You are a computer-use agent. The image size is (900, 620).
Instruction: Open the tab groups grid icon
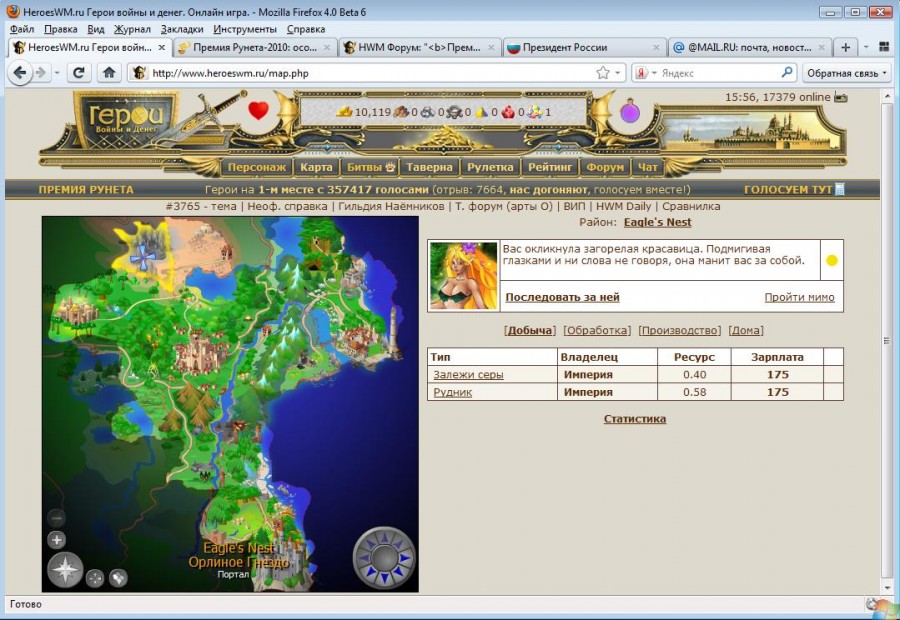pyautogui.click(x=884, y=47)
